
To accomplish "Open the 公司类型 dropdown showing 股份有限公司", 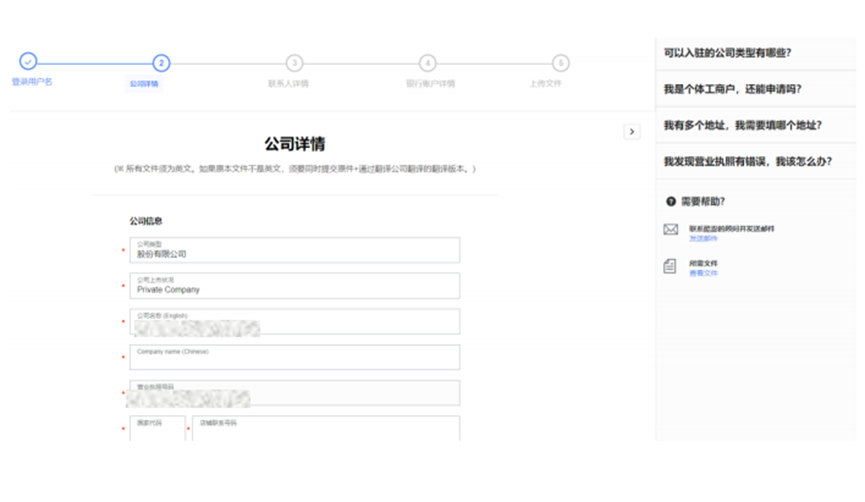I will coord(297,250).
